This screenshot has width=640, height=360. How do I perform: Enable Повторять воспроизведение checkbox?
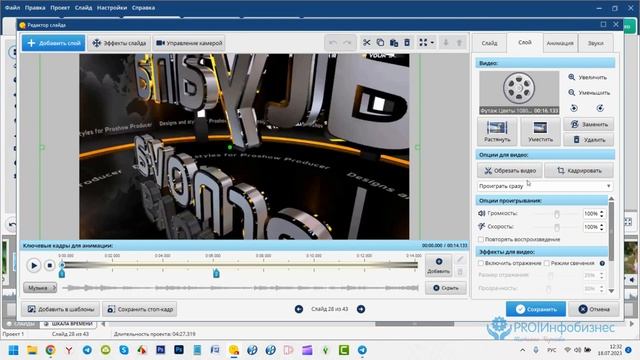481,239
